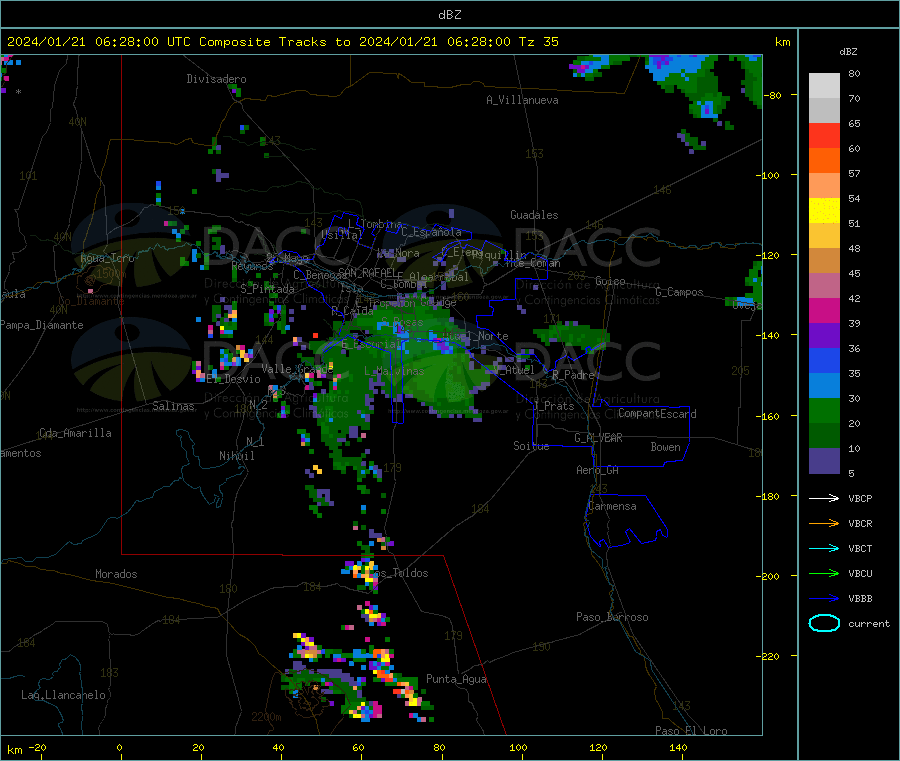
Task: Select the 80 dBZ light gray swatch
Action: coord(824,86)
